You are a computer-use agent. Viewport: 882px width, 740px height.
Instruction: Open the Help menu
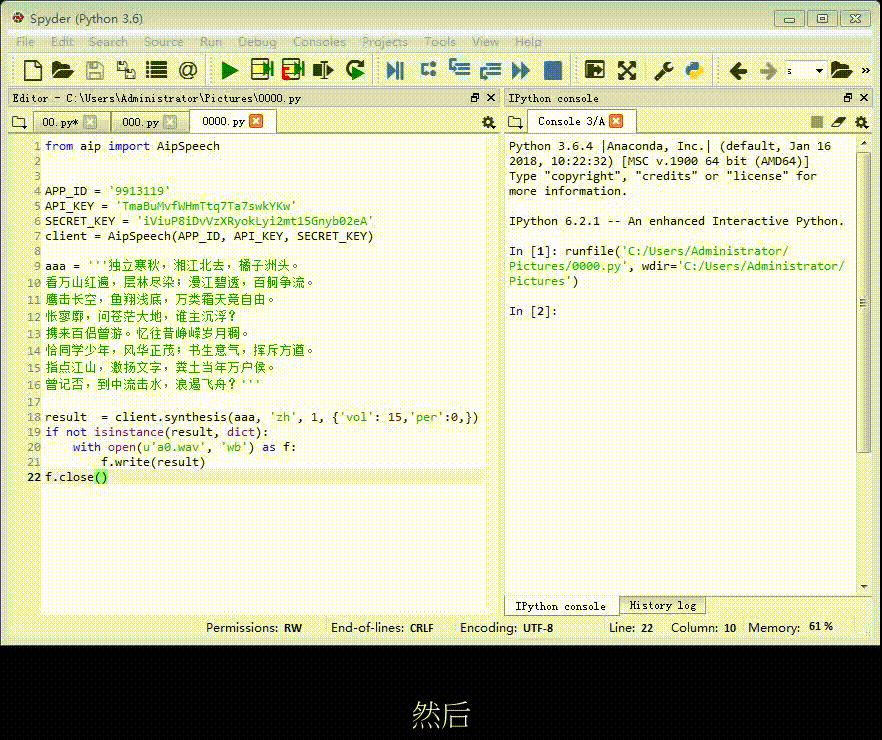tap(528, 42)
